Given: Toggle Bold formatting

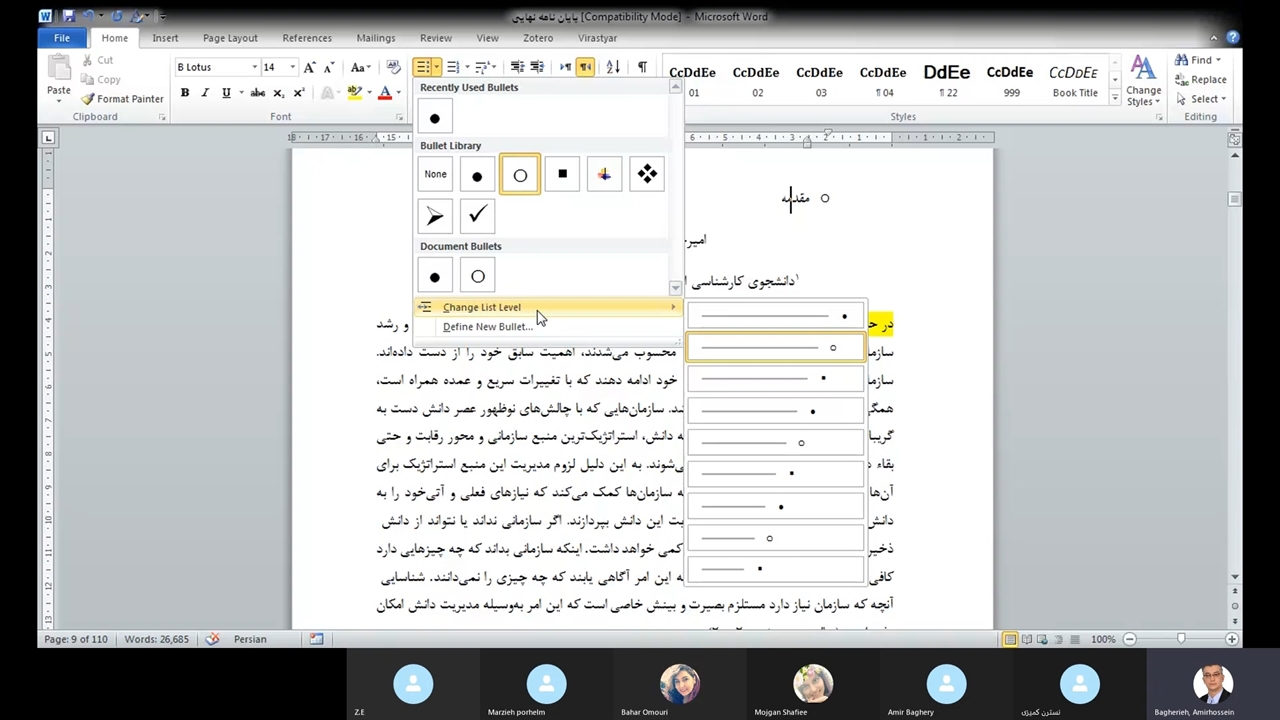Looking at the screenshot, I should (185, 93).
